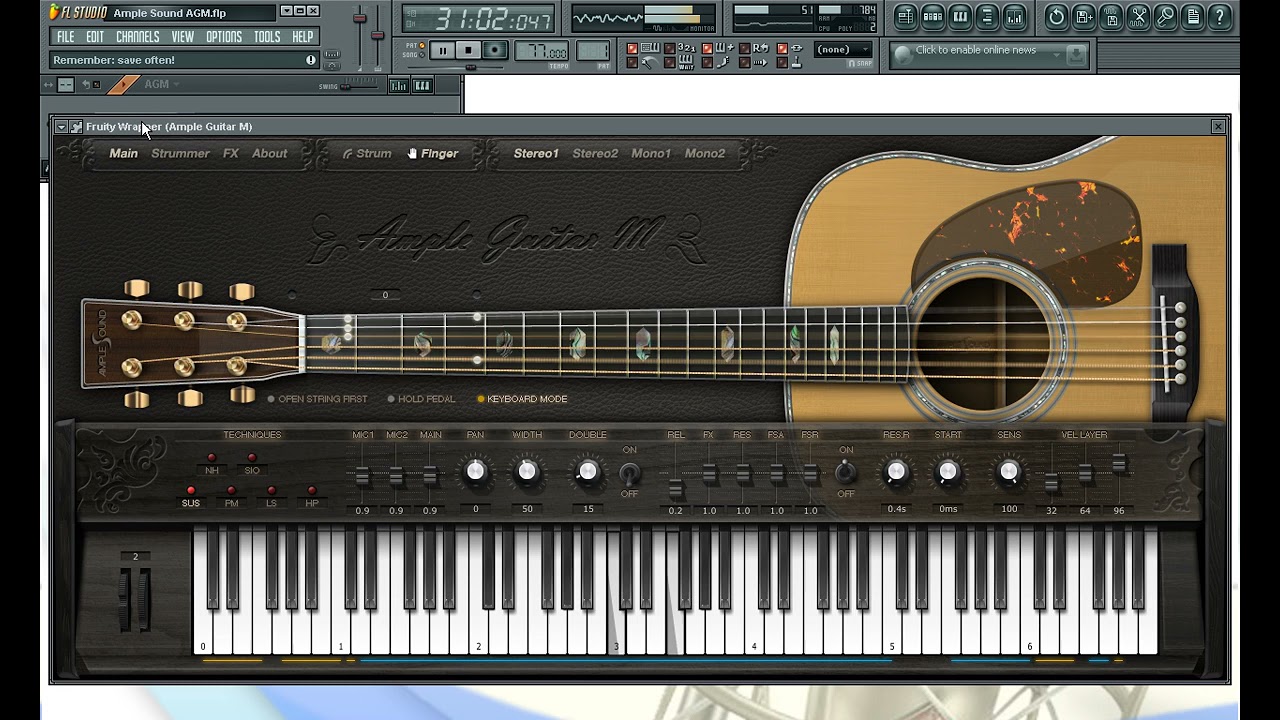Click the online news globe icon
This screenshot has height=720, width=1280.
pyautogui.click(x=903, y=56)
